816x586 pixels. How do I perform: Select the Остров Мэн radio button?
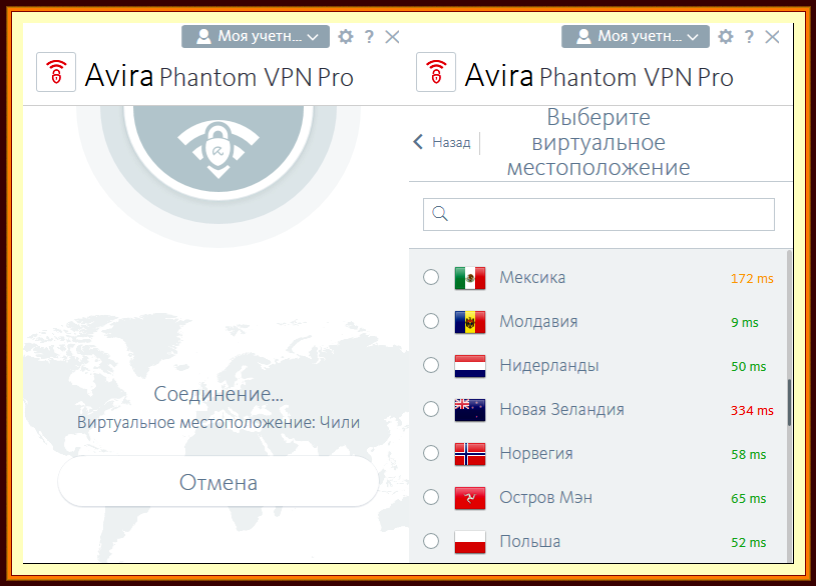tap(431, 497)
